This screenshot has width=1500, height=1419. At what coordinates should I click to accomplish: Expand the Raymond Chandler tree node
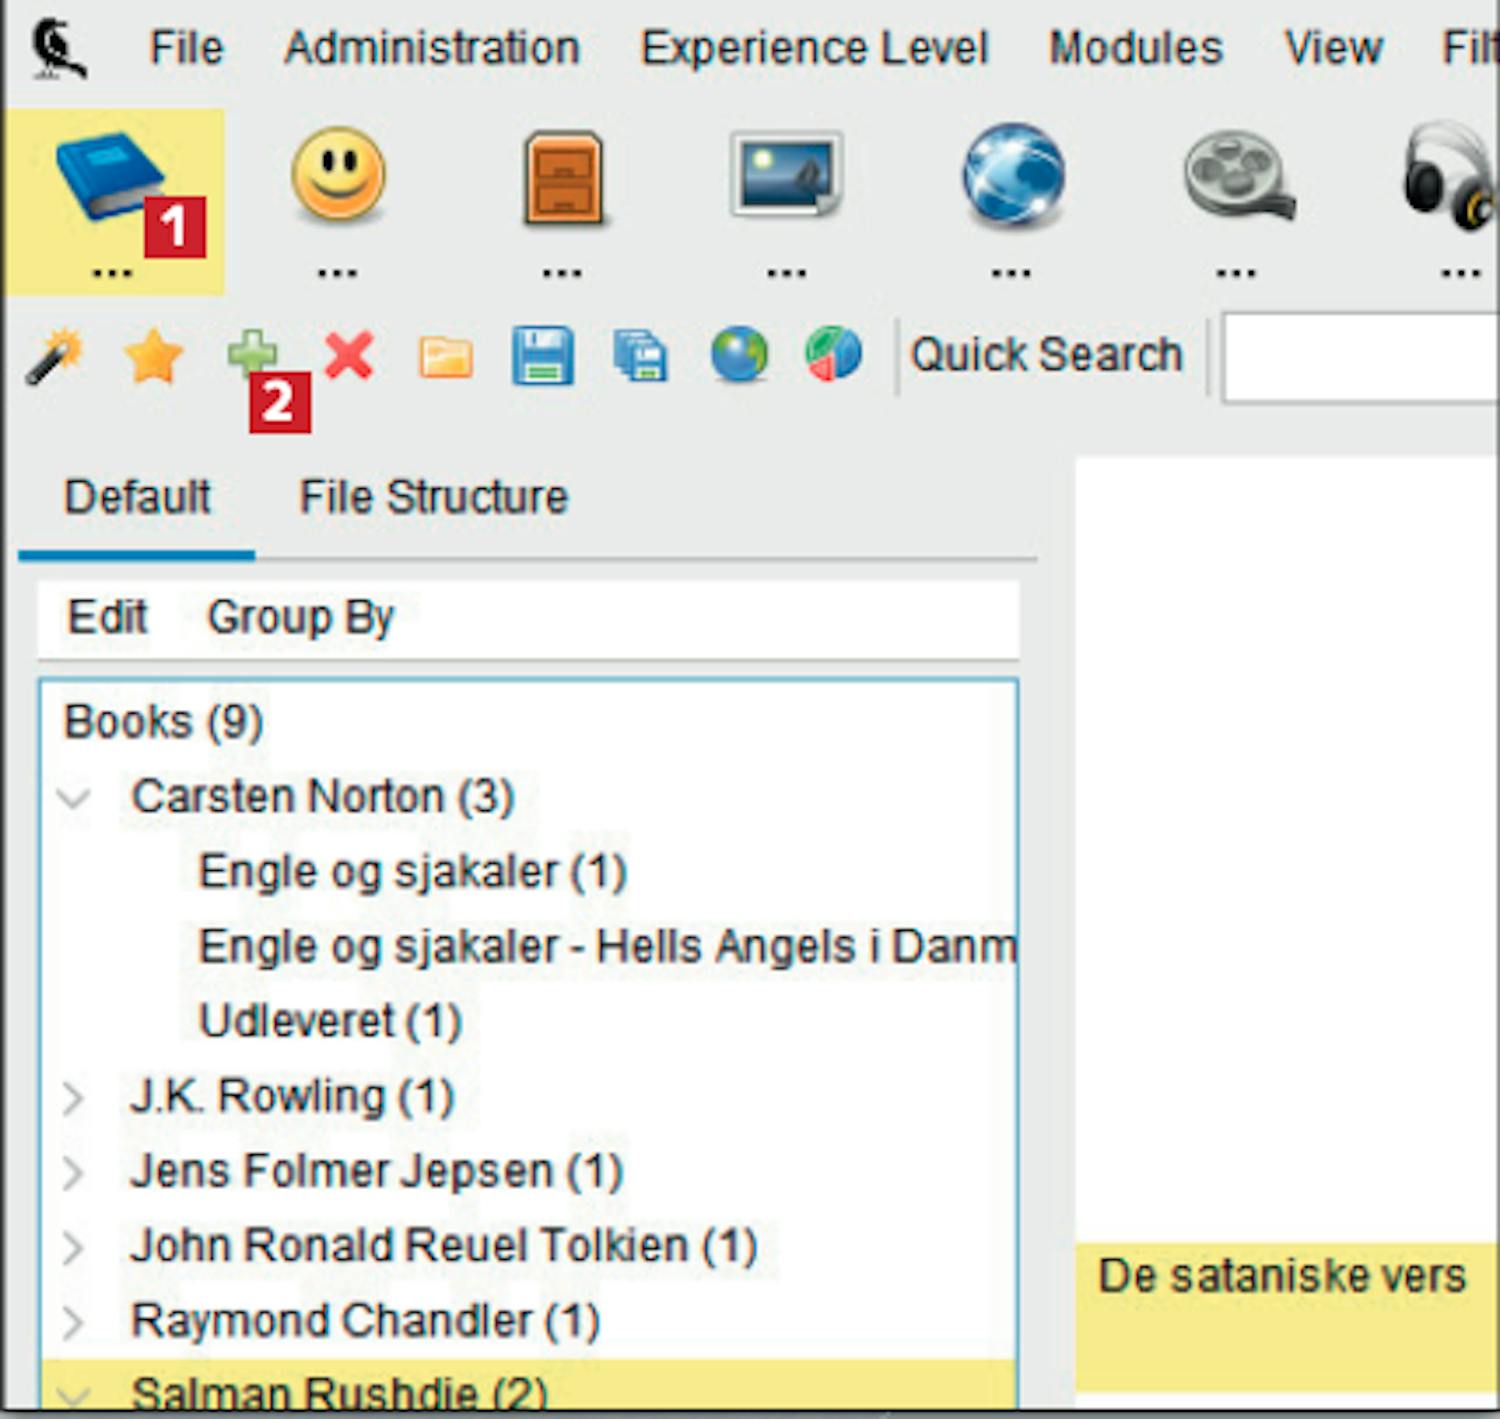[x=73, y=1322]
